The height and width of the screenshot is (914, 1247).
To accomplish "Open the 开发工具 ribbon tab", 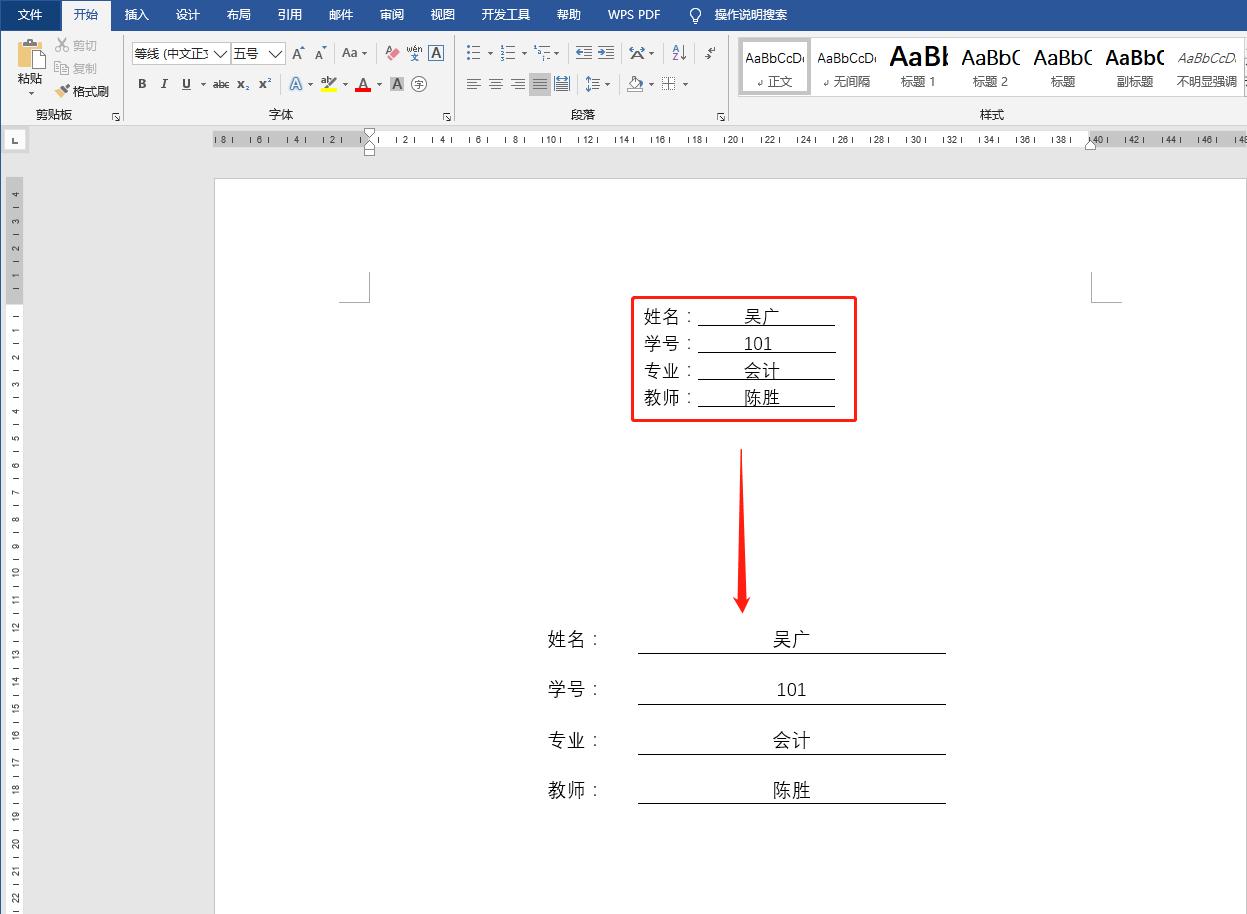I will click(506, 15).
